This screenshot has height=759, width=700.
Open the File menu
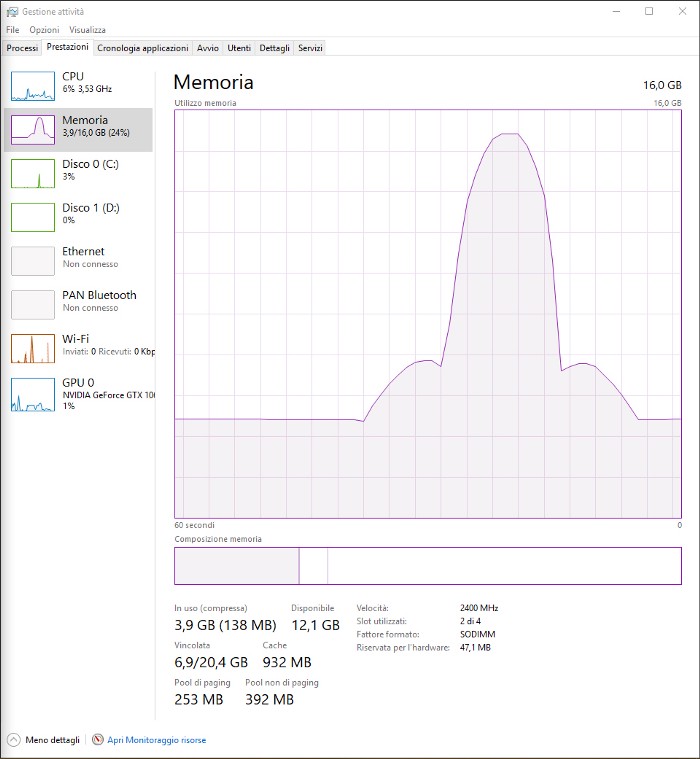click(x=13, y=30)
